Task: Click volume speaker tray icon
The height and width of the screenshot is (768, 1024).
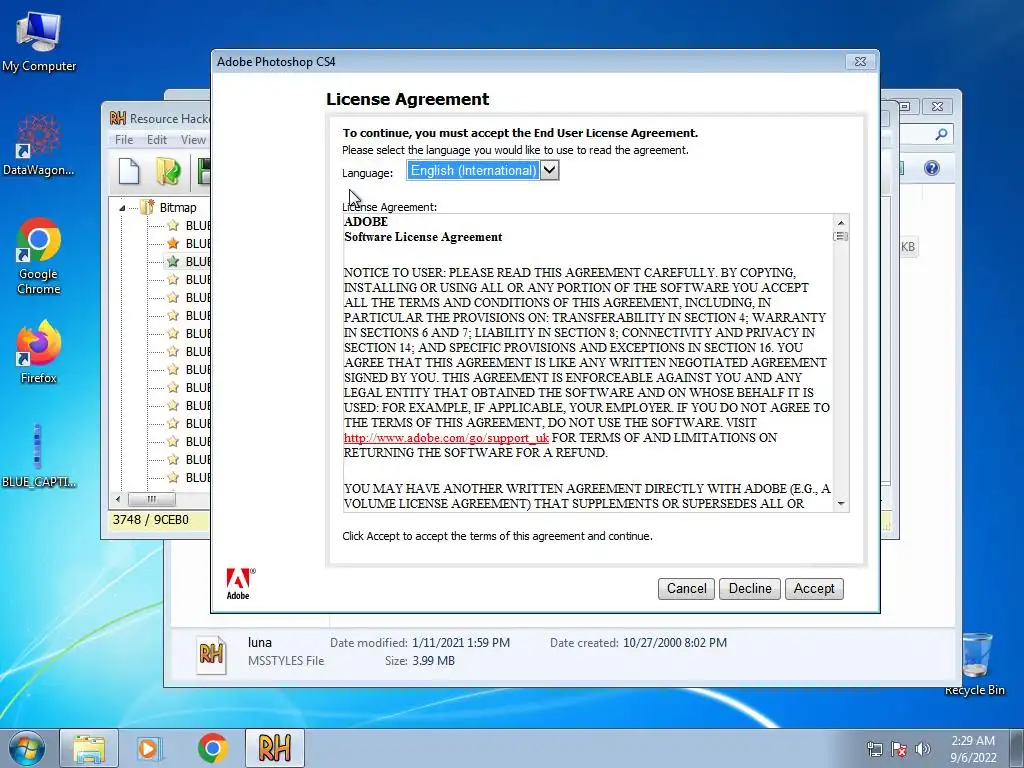Action: coord(923,749)
